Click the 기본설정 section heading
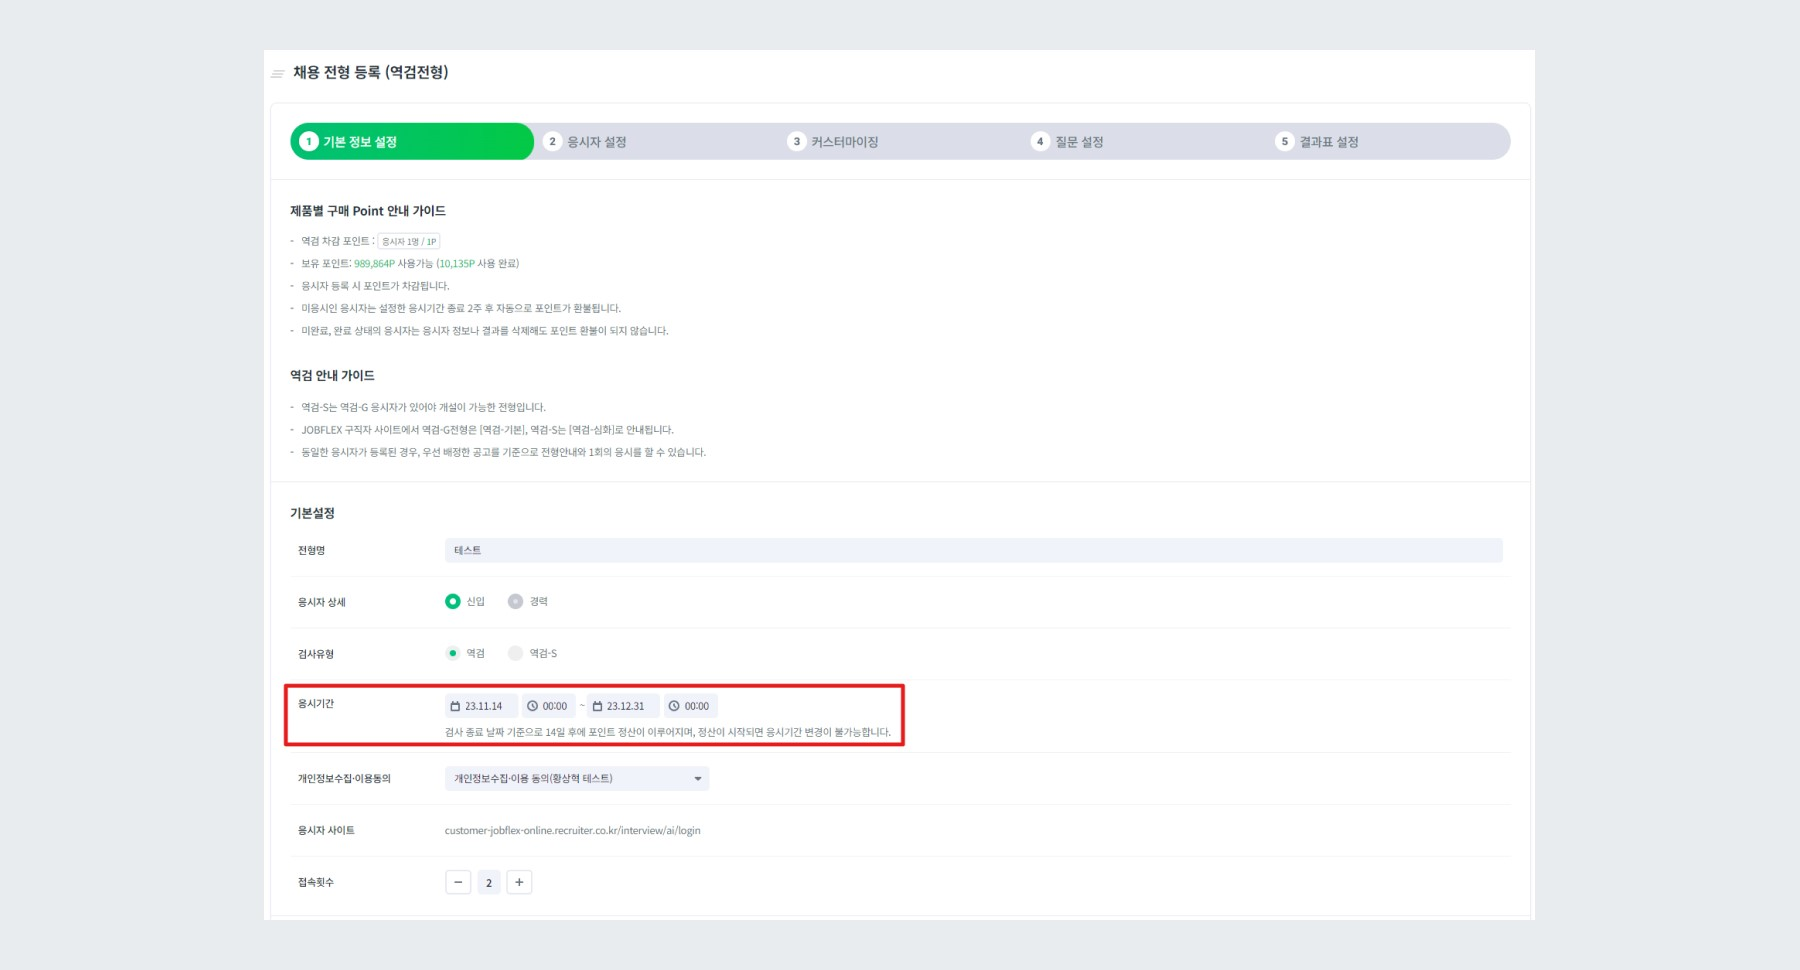The image size is (1800, 970). tap(312, 513)
